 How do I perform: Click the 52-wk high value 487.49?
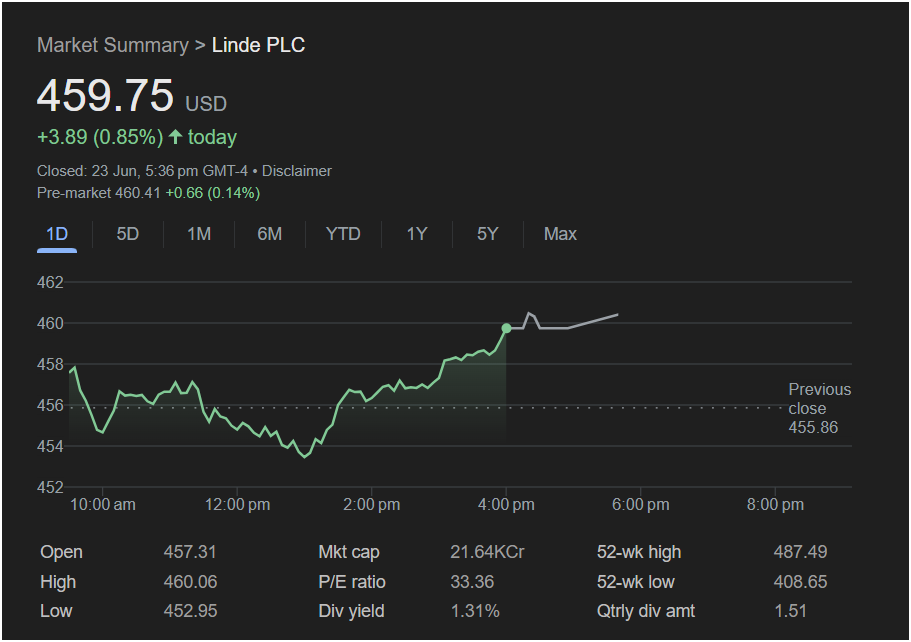pyautogui.click(x=800, y=552)
